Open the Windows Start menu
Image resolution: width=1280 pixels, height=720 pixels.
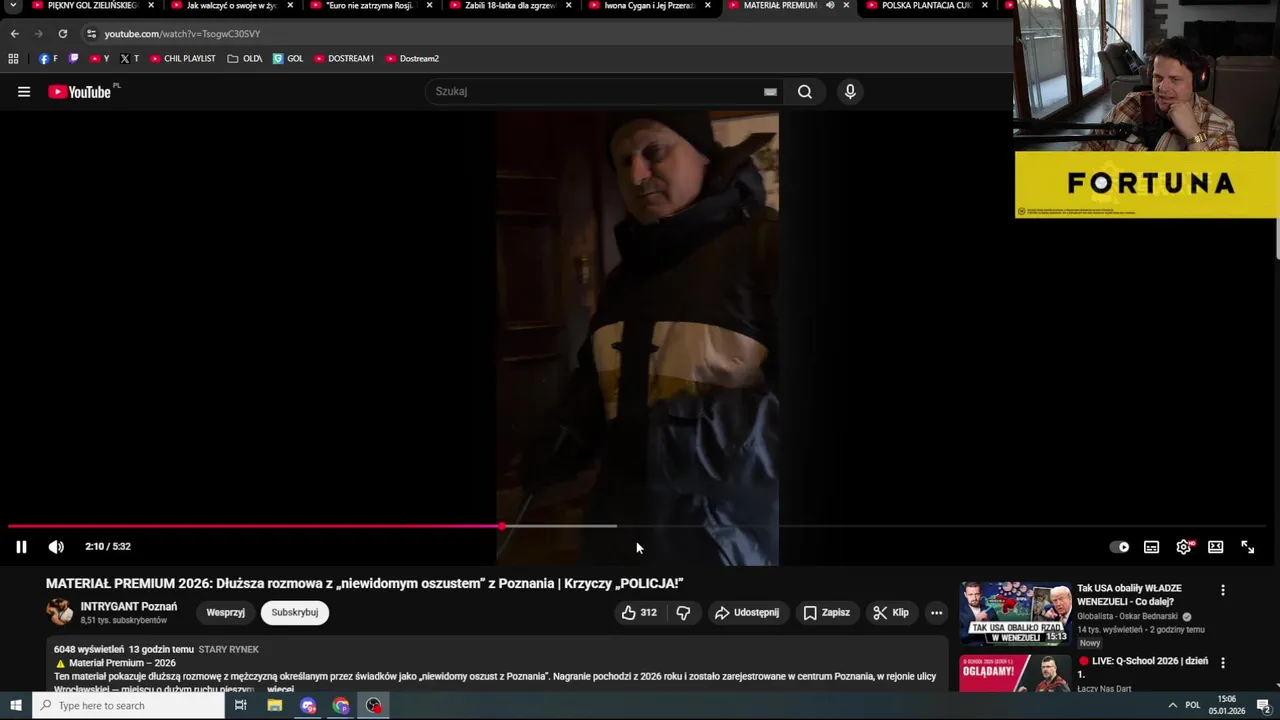pos(16,706)
